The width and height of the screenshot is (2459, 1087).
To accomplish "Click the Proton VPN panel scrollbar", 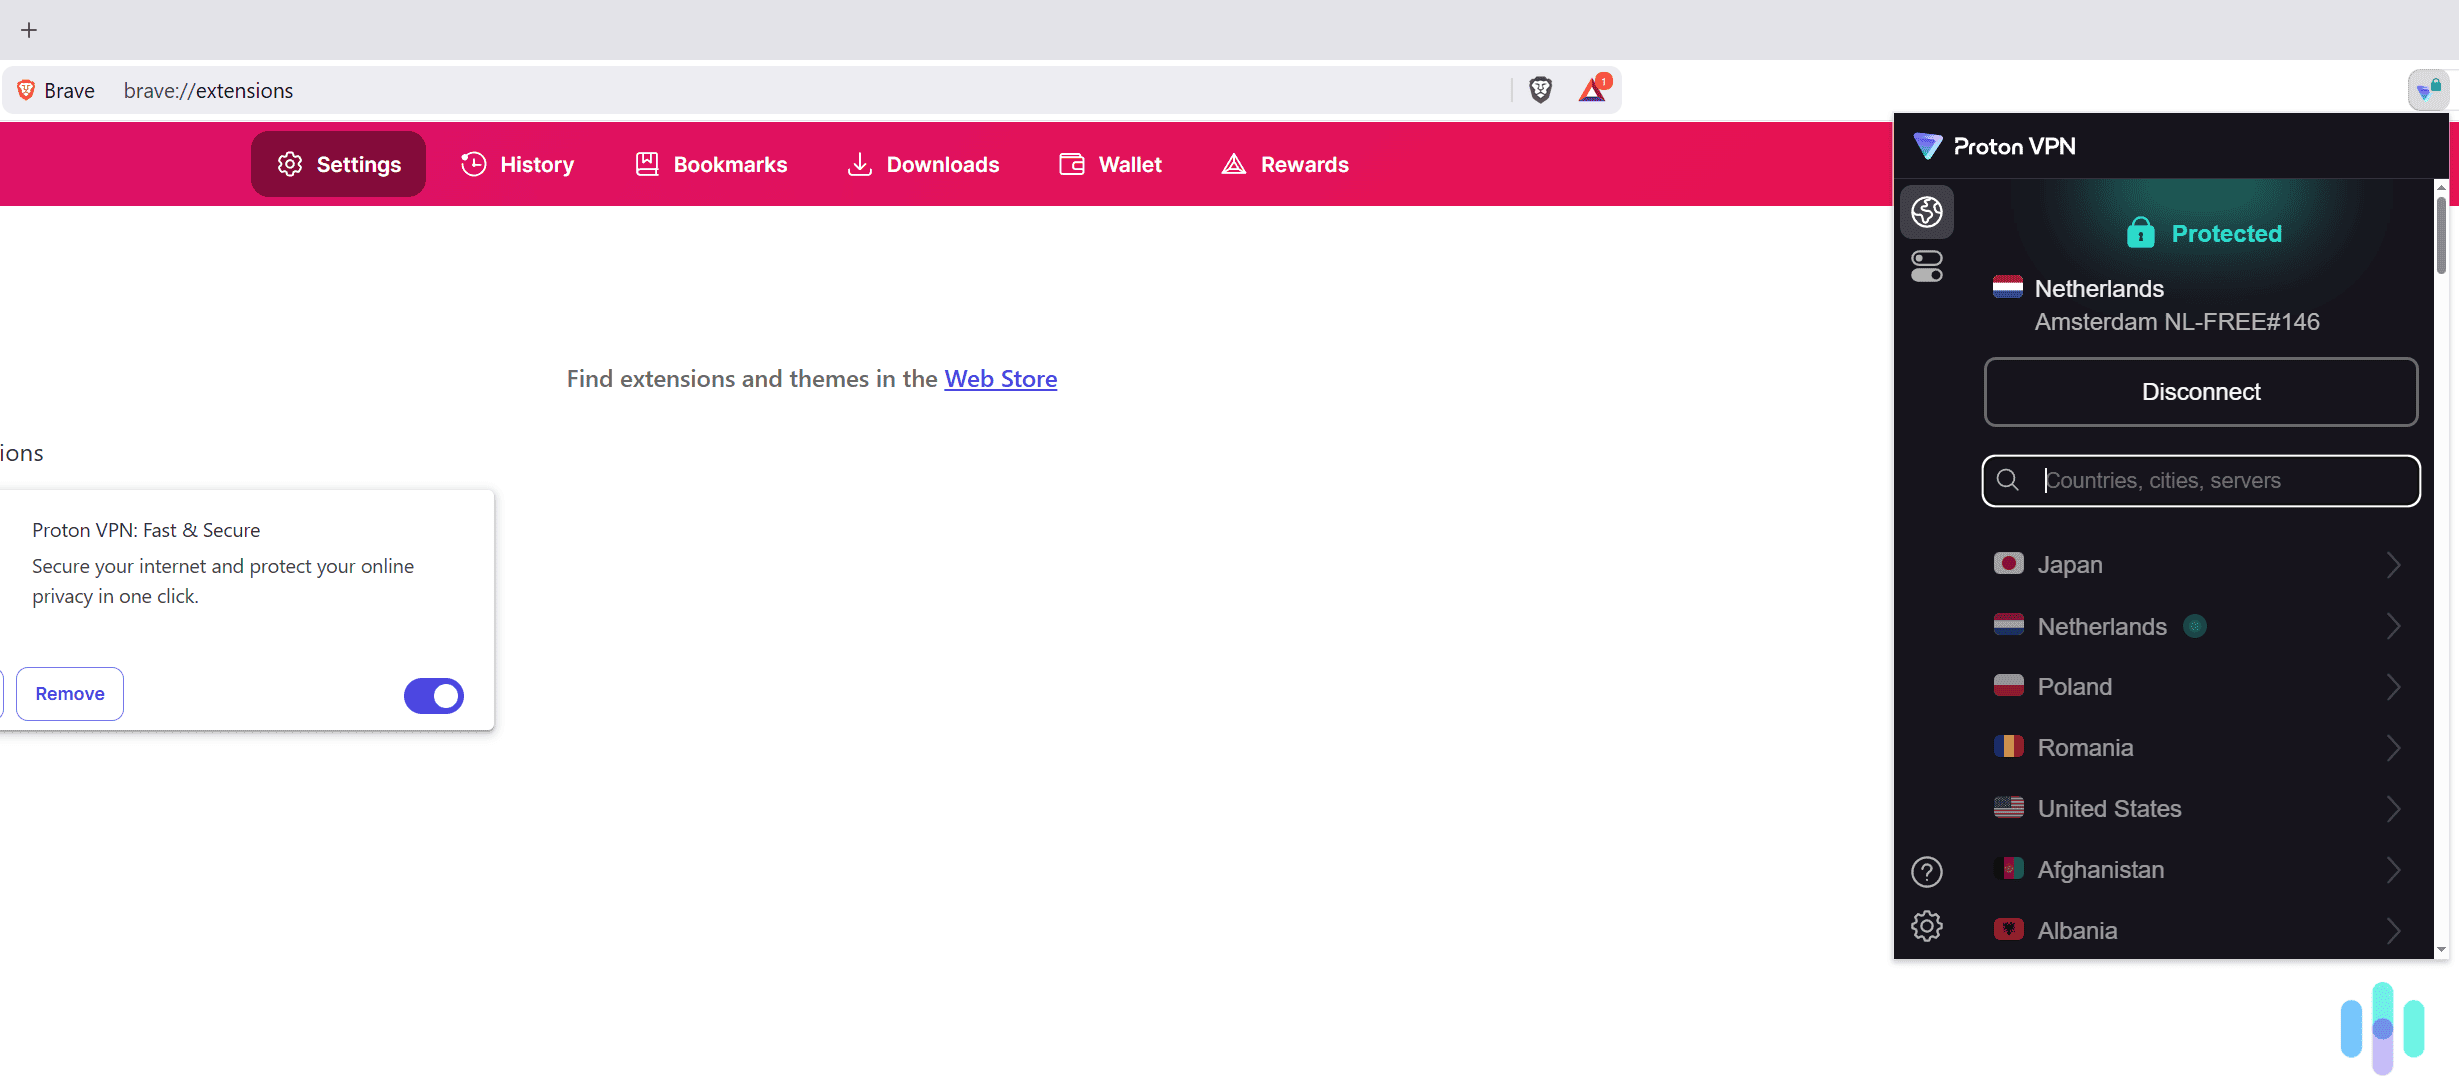I will (x=2441, y=236).
